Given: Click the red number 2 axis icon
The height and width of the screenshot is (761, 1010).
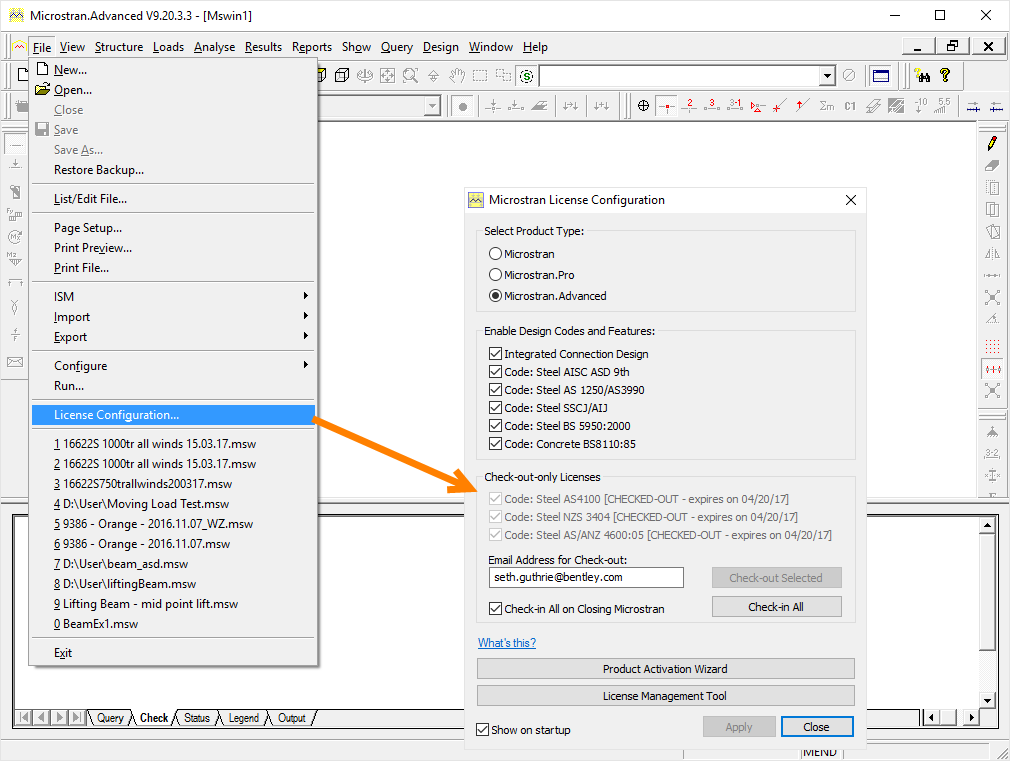Looking at the screenshot, I should (689, 106).
